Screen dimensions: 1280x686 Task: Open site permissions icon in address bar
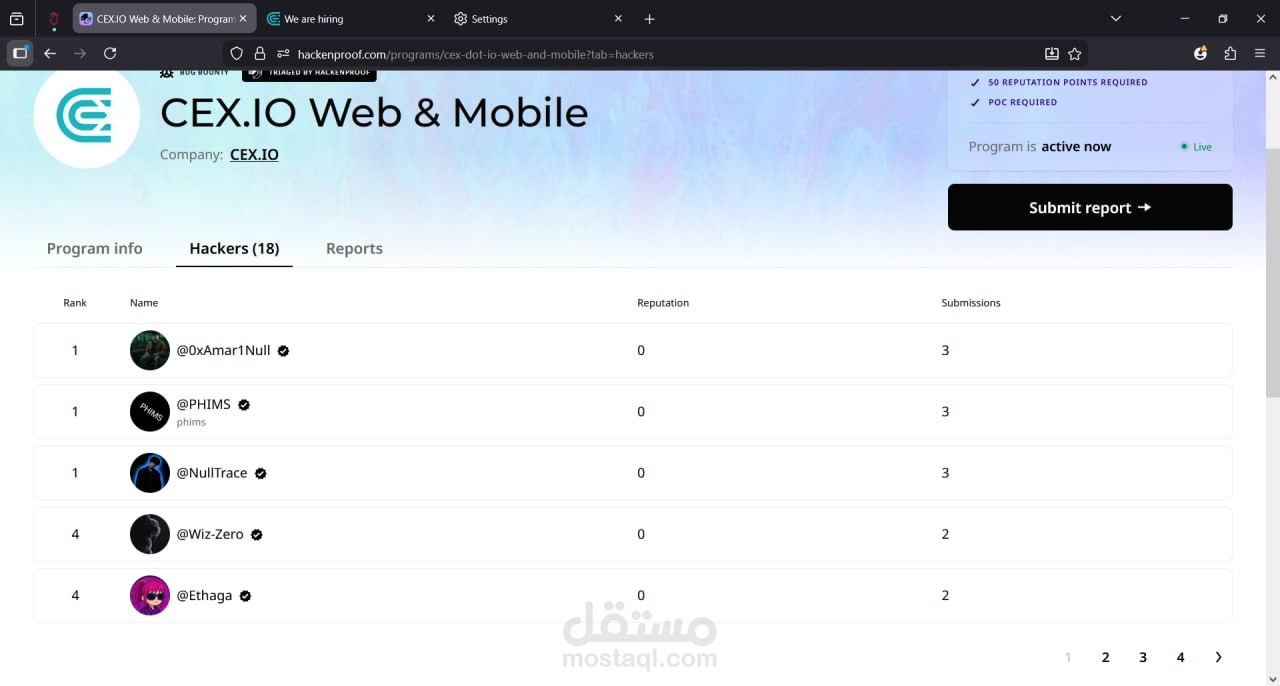(283, 54)
